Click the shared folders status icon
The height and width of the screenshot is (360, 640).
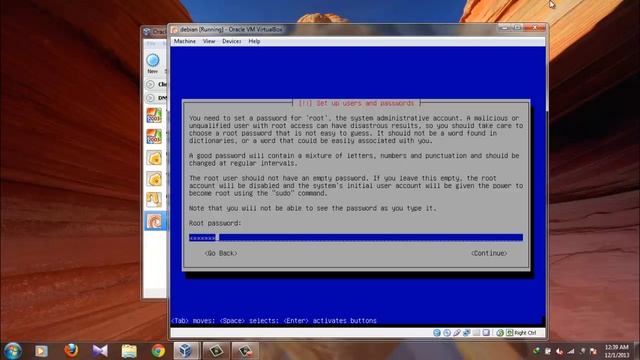tap(476, 333)
